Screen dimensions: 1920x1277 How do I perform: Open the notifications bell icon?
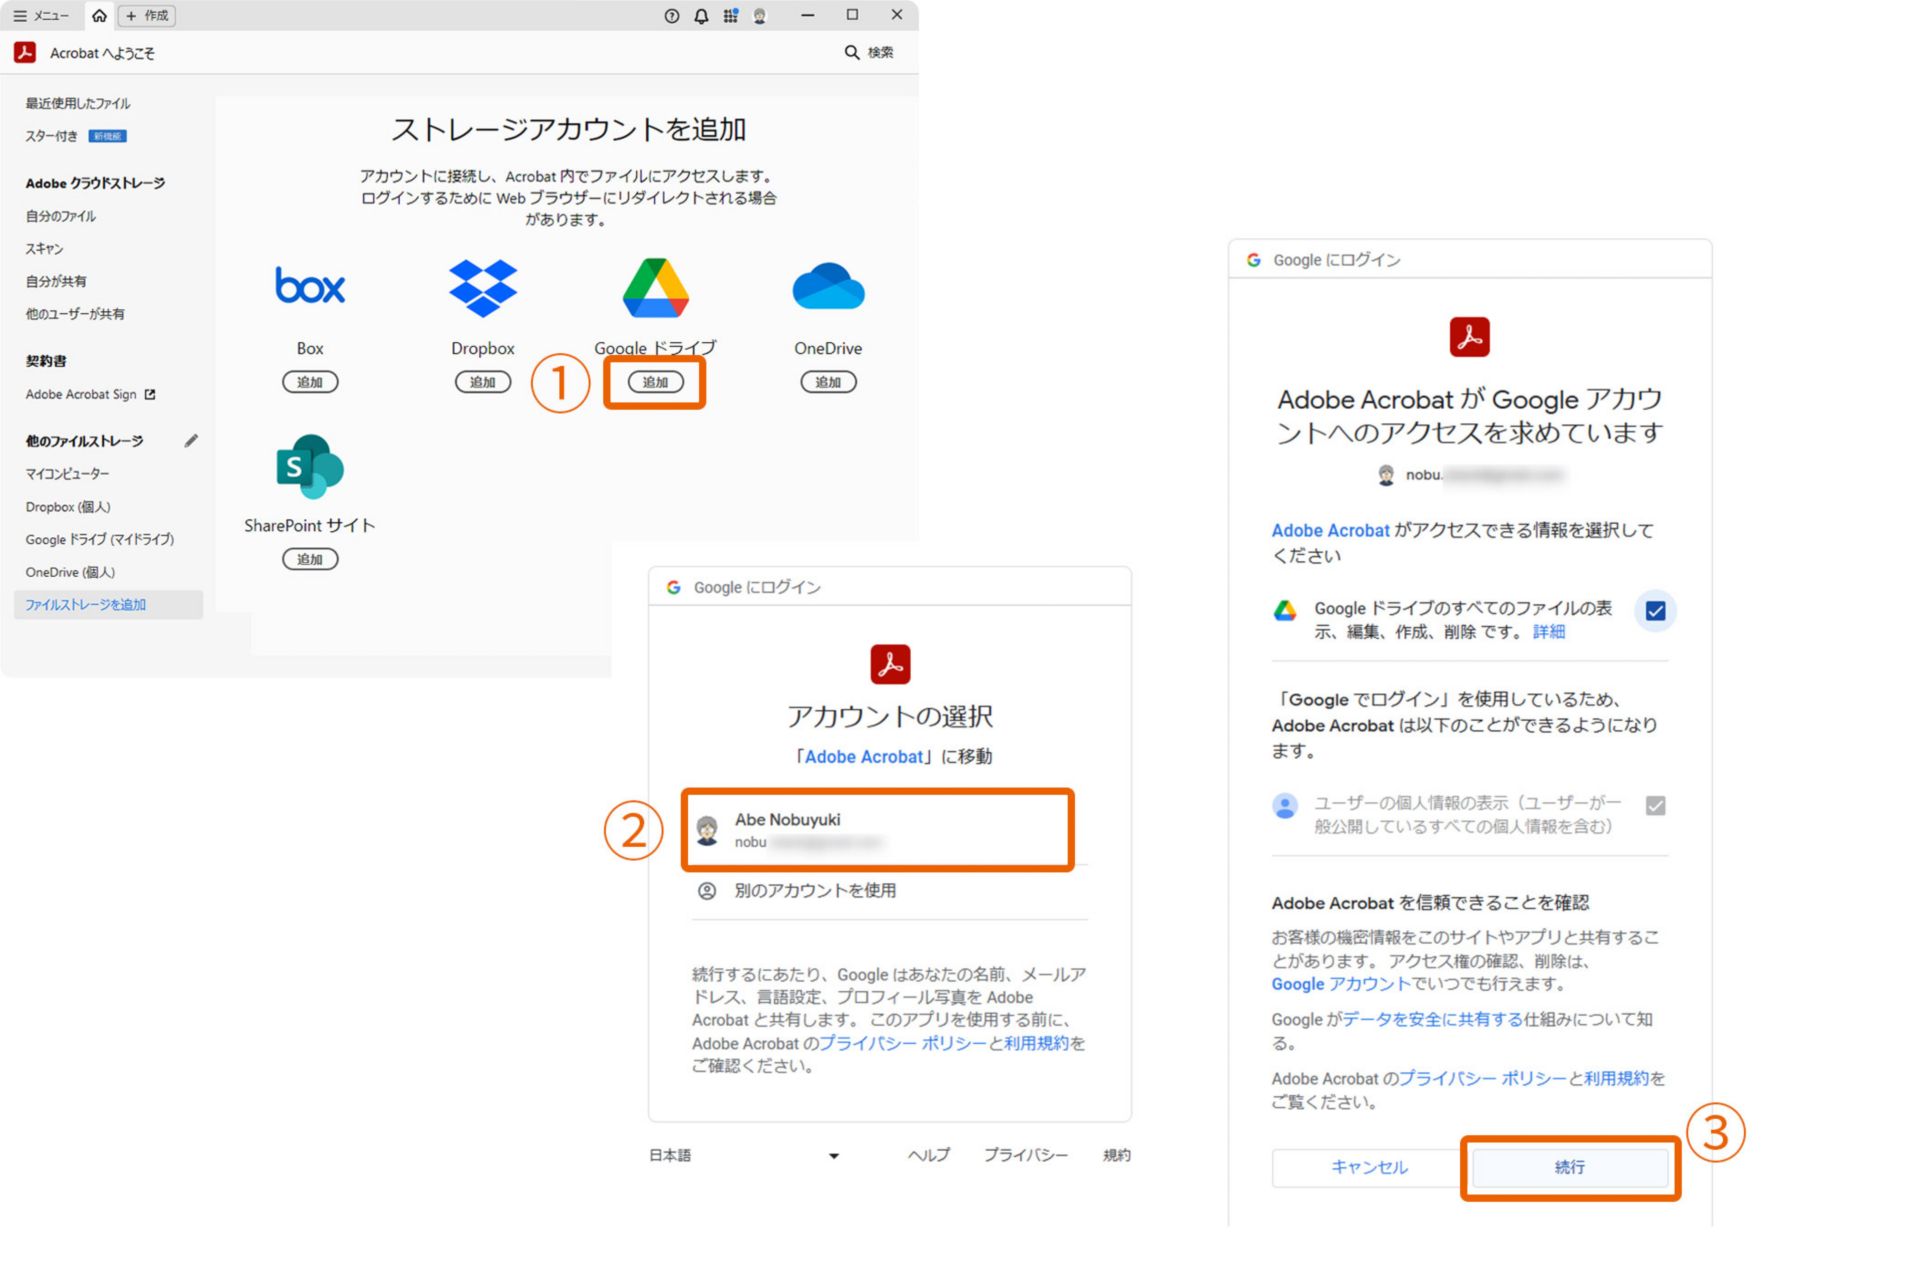(x=701, y=16)
